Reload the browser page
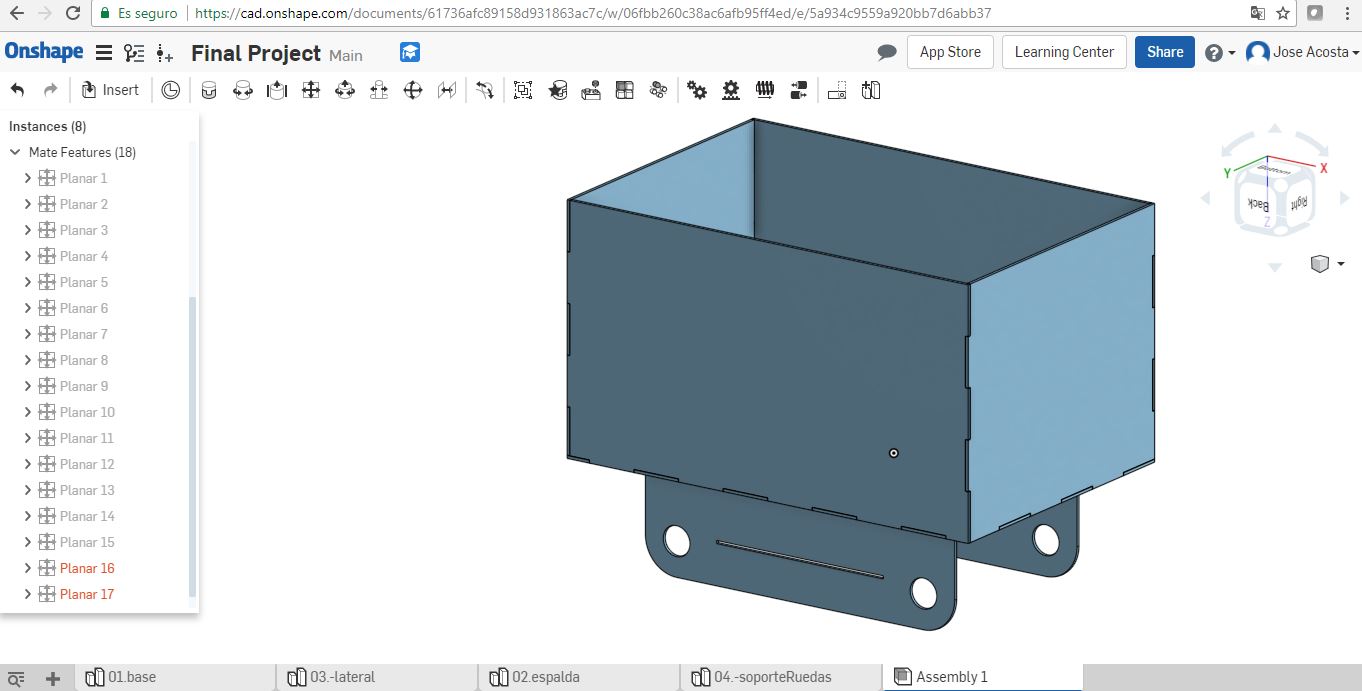This screenshot has width=1362, height=691. (x=72, y=14)
